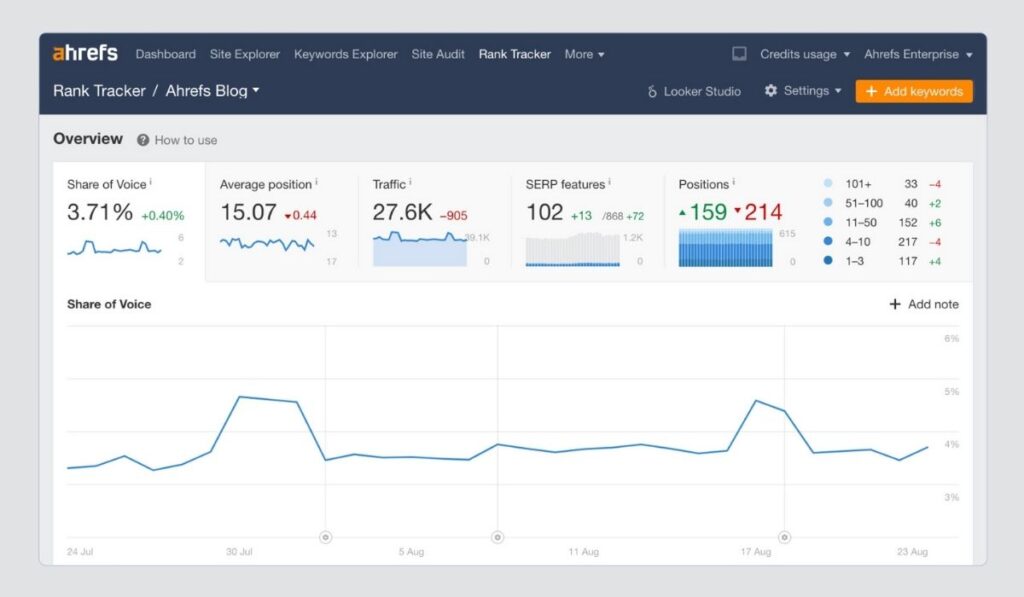Click the red 214 positions-down value

[x=763, y=212]
